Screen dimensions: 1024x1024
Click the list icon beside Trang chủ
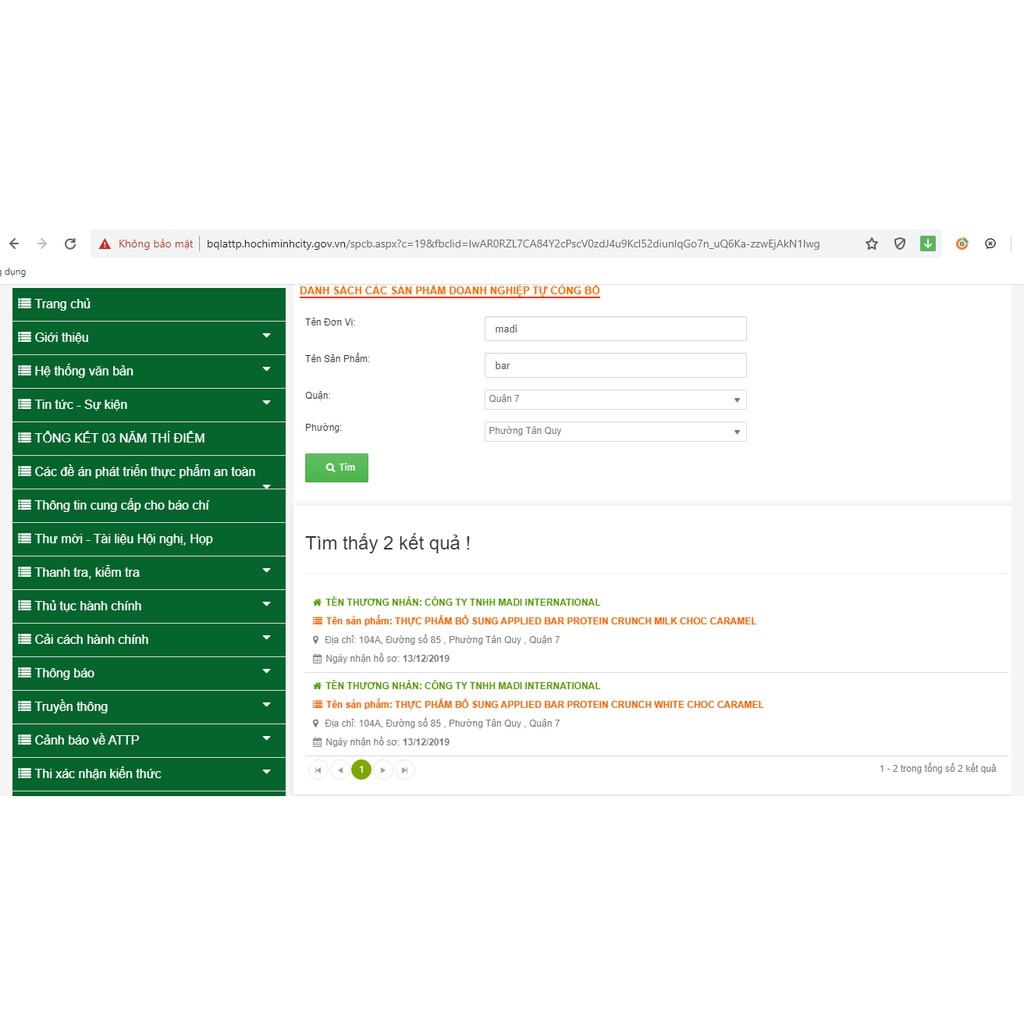[25, 303]
